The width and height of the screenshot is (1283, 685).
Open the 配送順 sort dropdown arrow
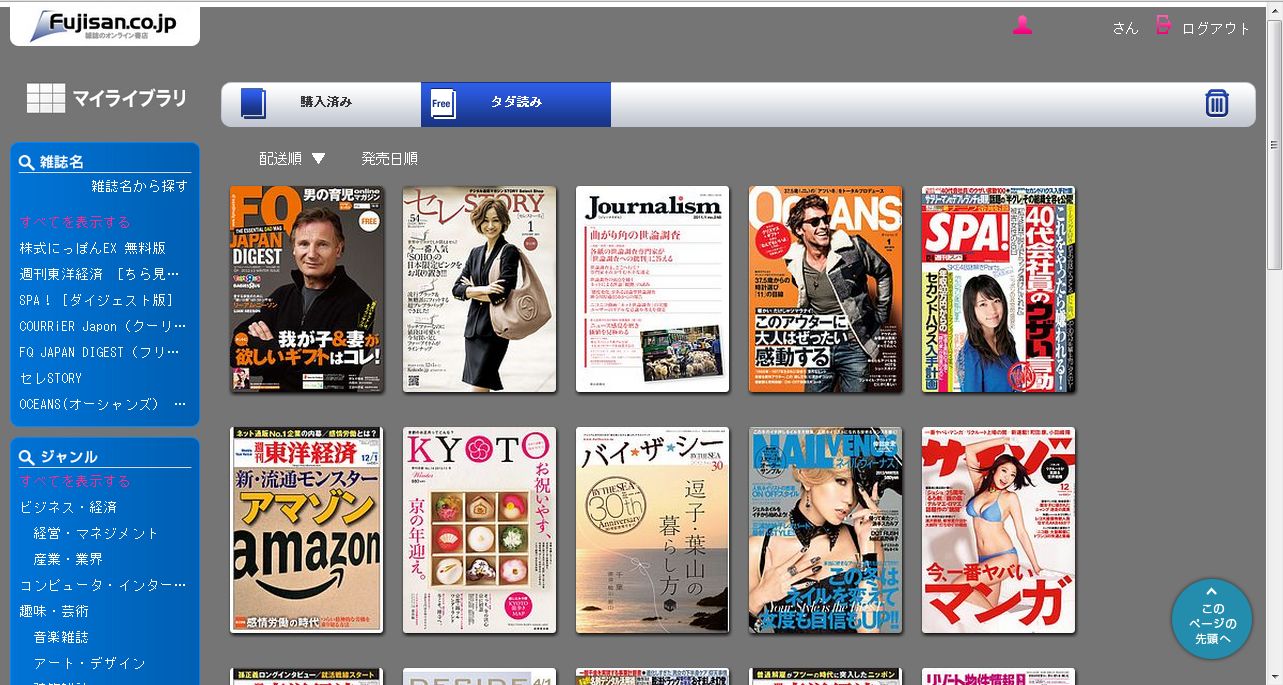tap(318, 158)
